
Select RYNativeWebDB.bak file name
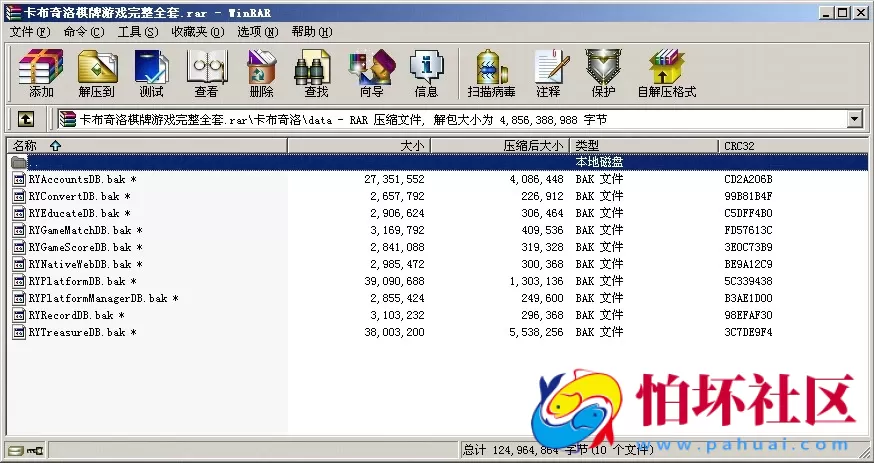click(85, 264)
